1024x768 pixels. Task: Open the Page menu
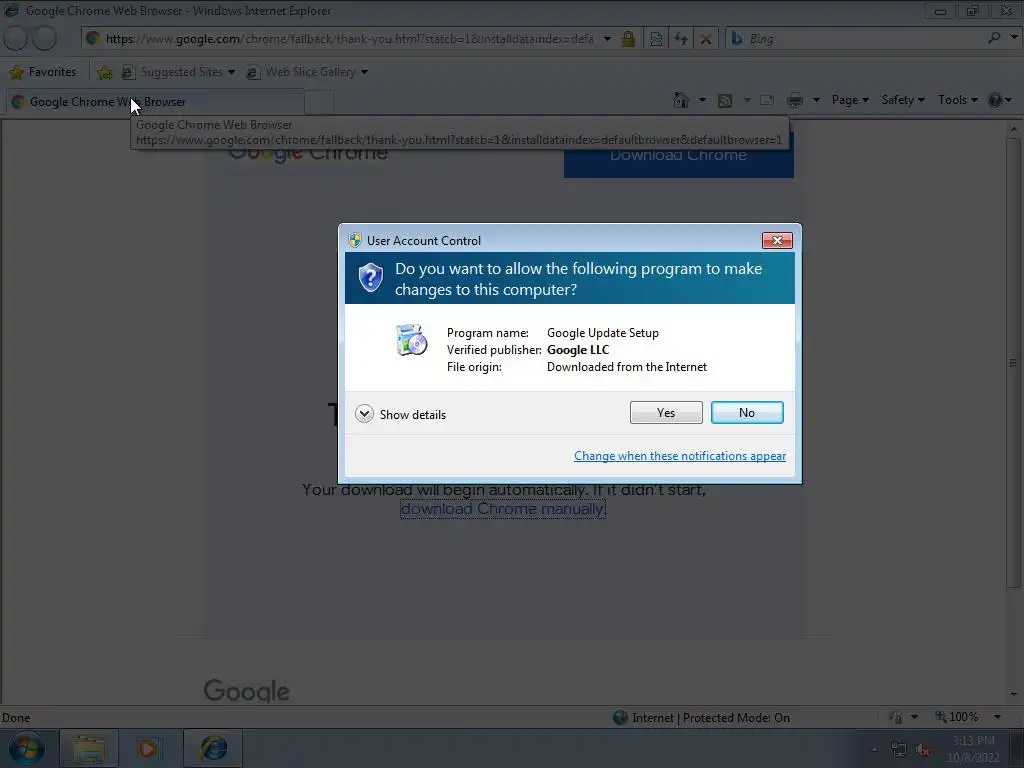850,100
